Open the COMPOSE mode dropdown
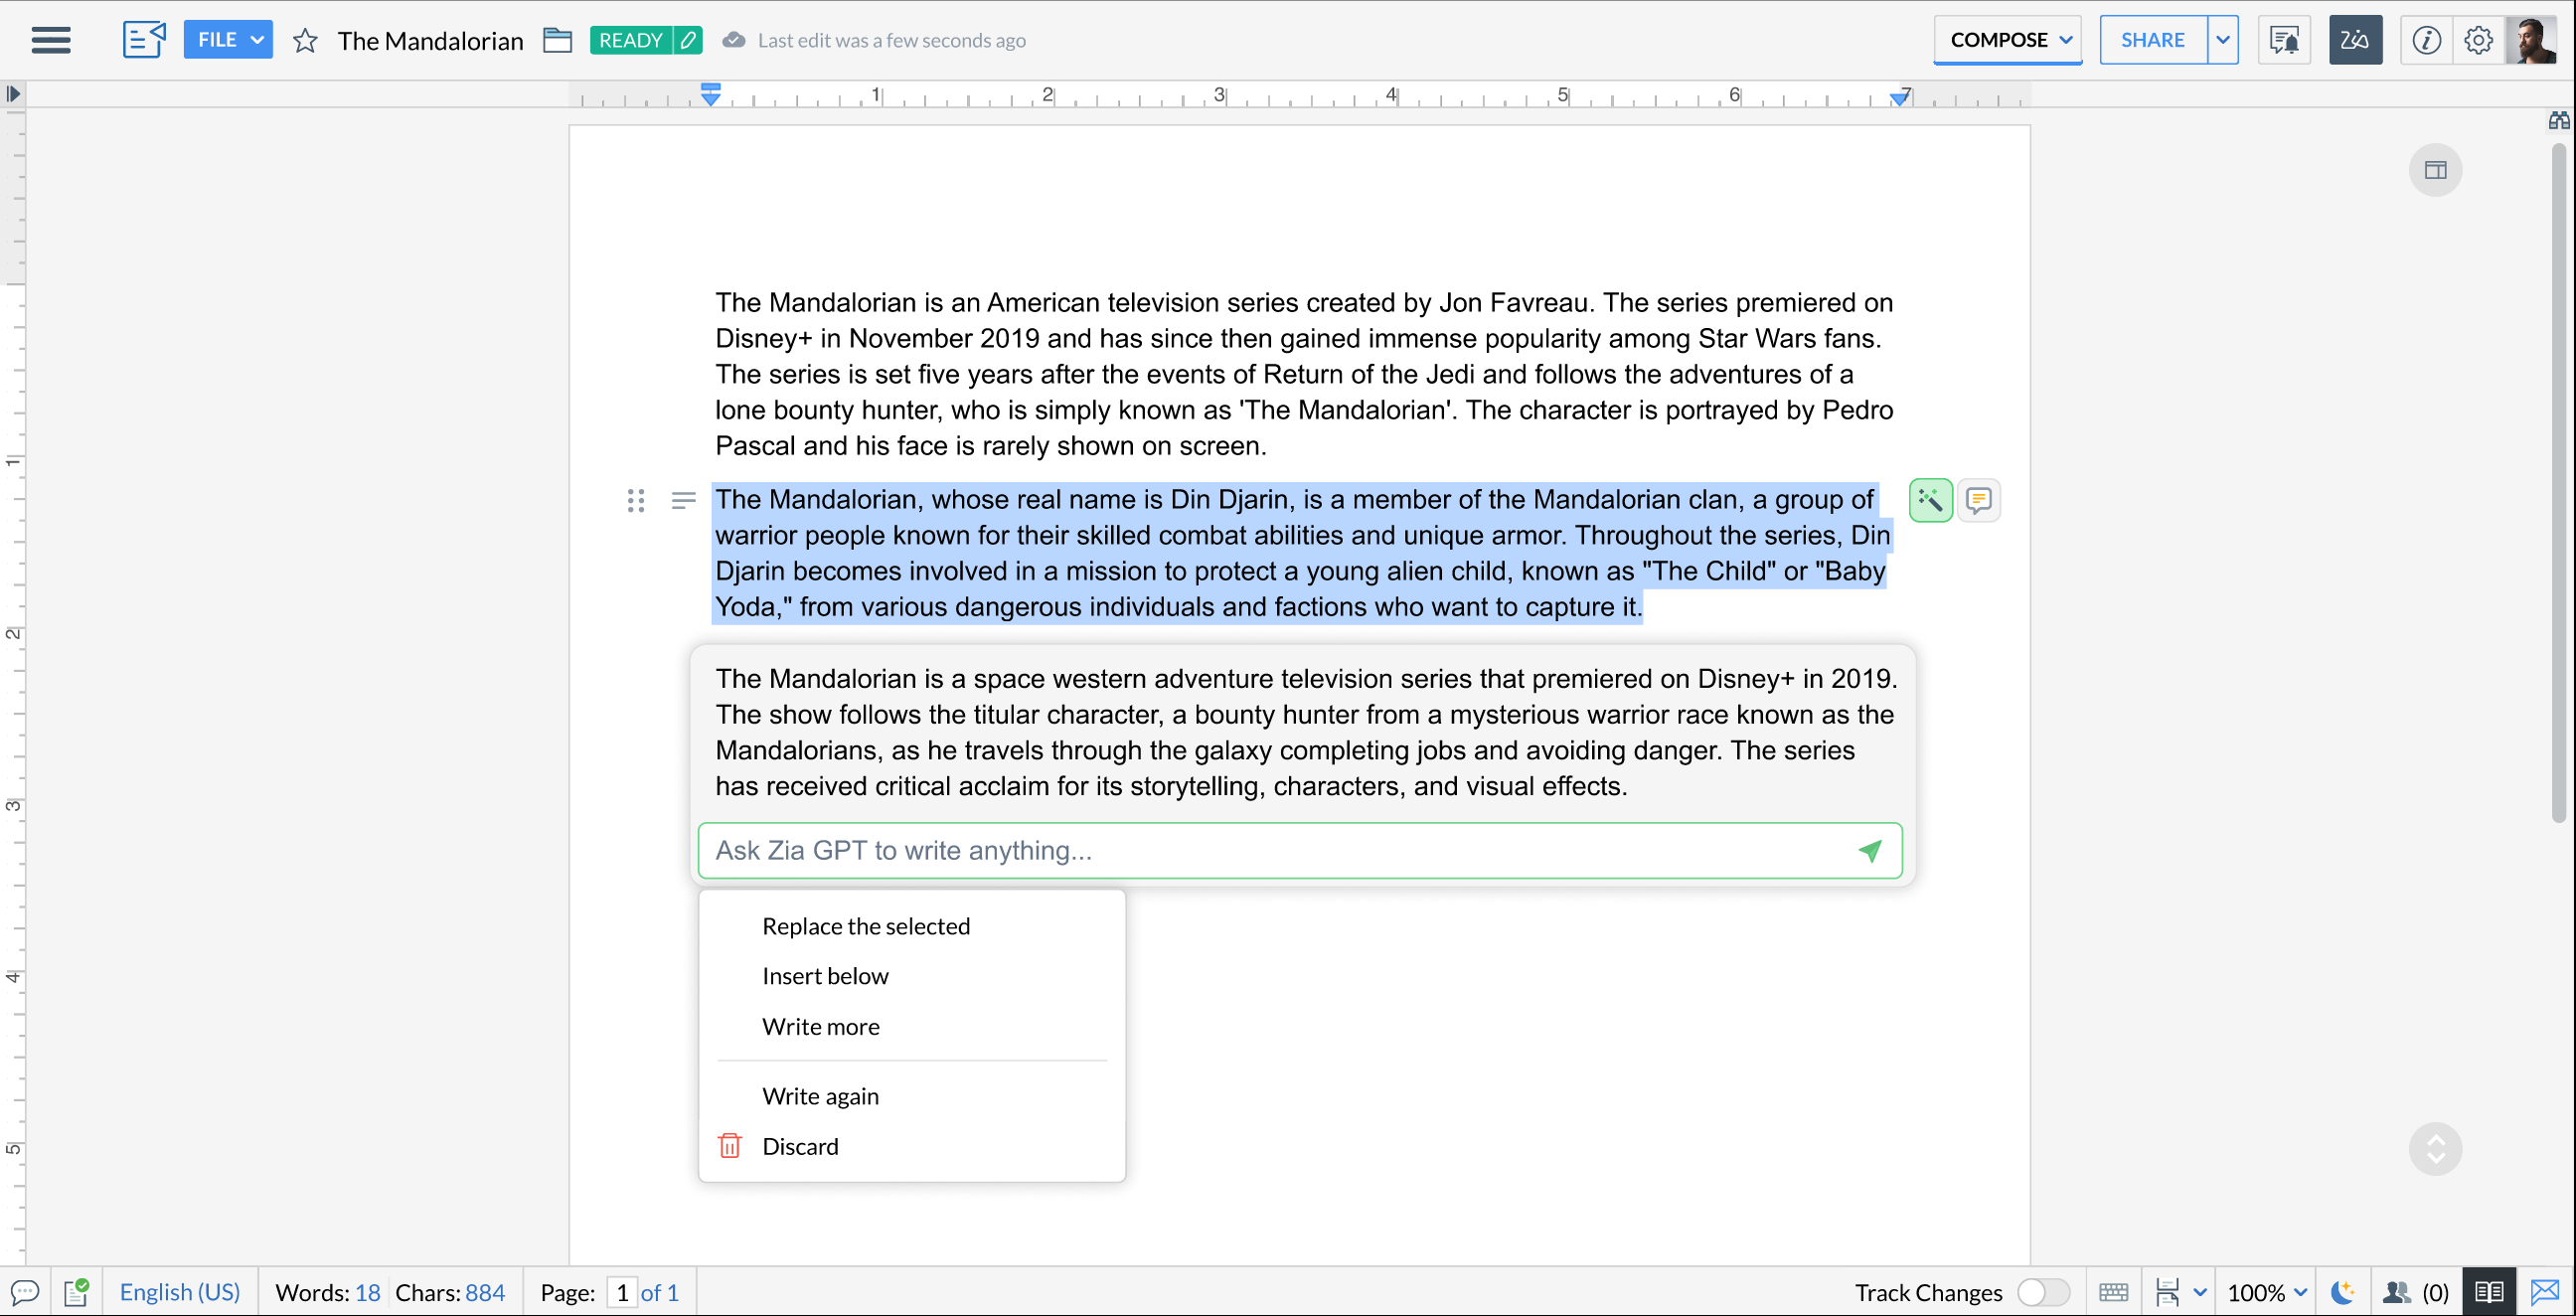The image size is (2576, 1316). [2008, 40]
